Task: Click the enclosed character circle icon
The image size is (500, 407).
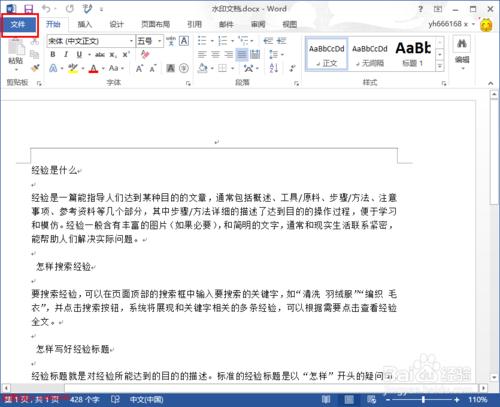Action: [184, 68]
